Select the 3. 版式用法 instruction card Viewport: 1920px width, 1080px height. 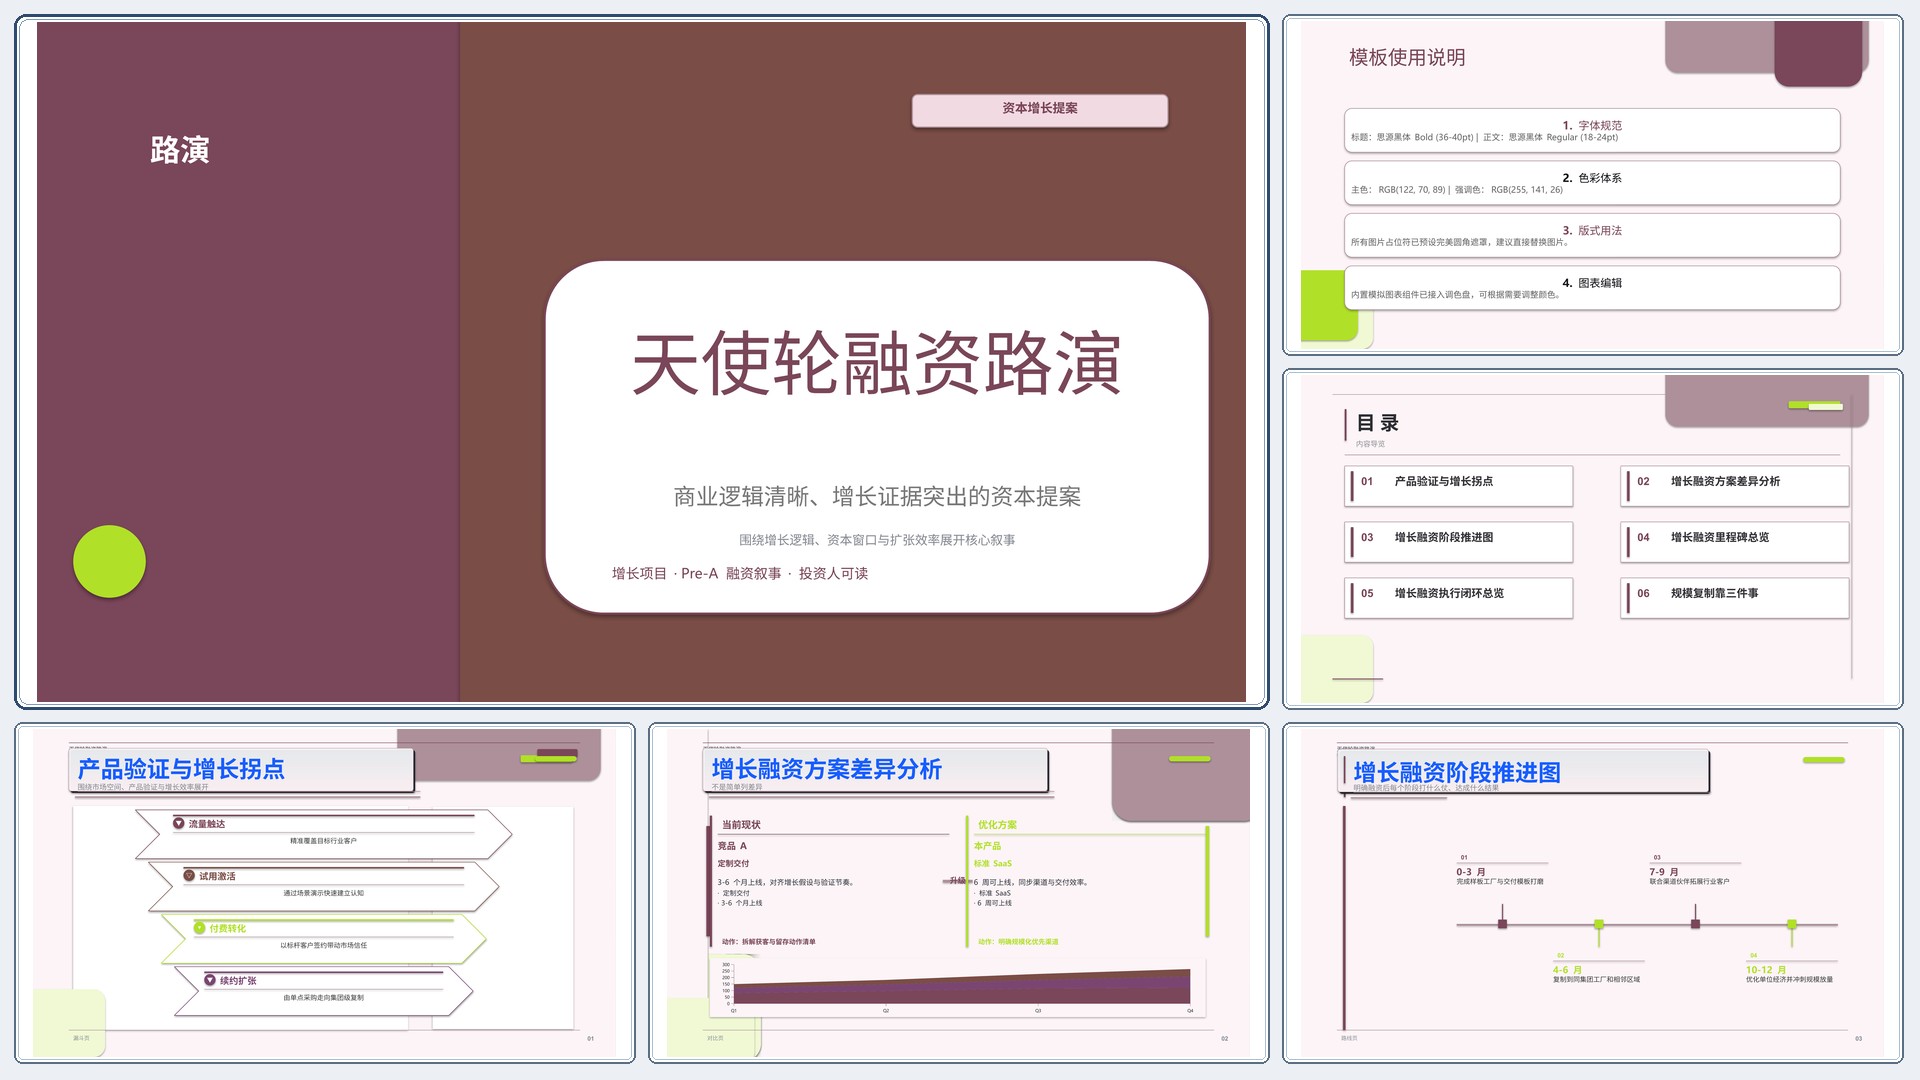1592,235
